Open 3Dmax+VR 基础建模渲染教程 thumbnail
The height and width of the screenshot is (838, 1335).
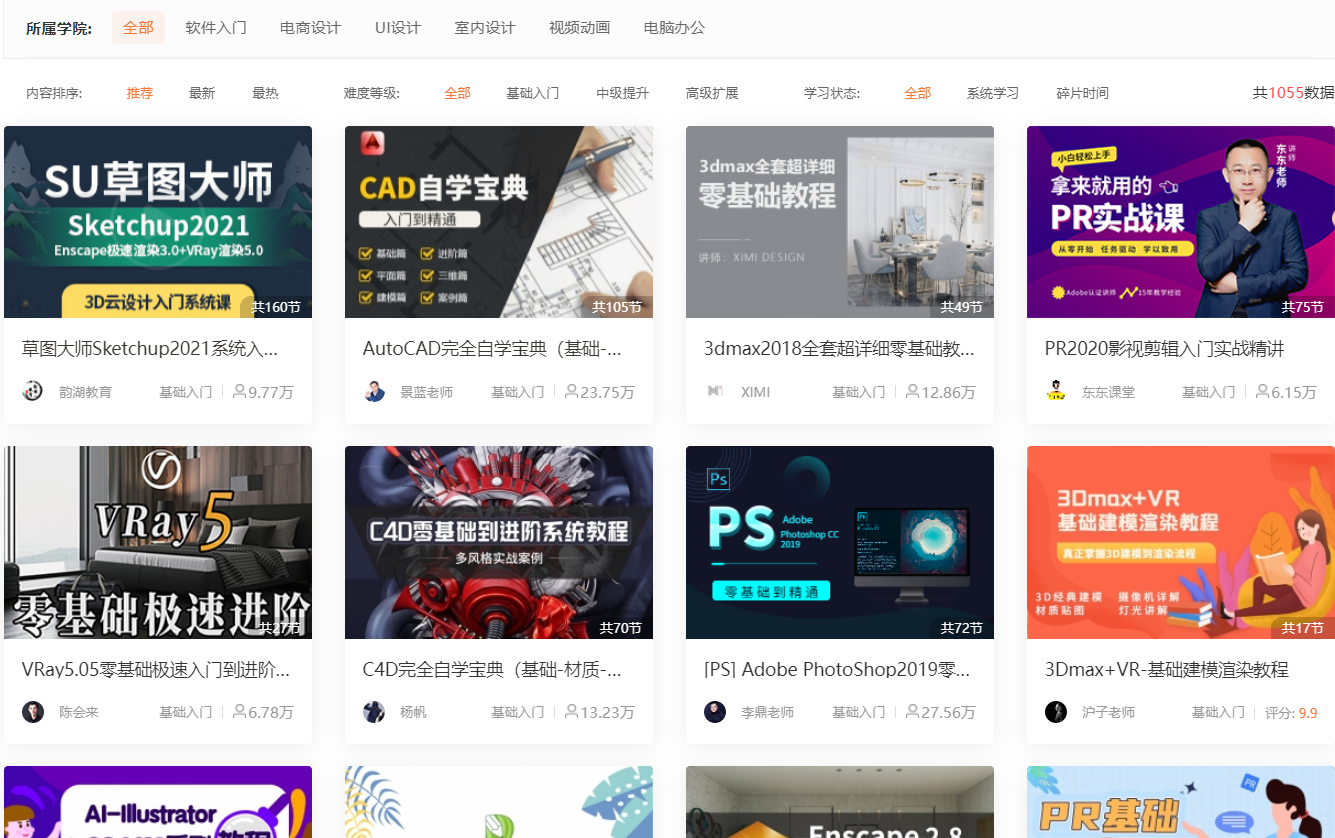point(1181,542)
